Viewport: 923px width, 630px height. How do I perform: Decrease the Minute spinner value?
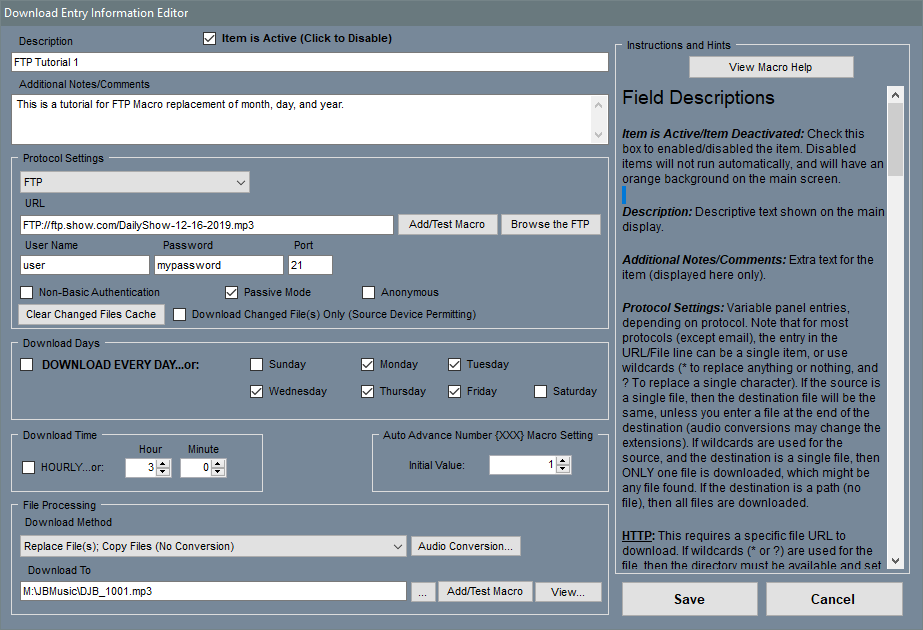(218, 472)
